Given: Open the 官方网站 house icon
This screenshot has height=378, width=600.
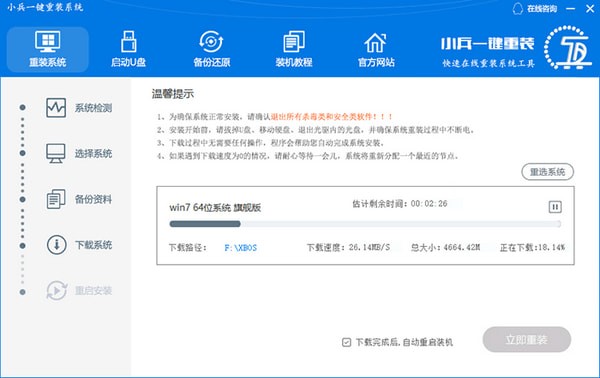Looking at the screenshot, I should [375, 42].
